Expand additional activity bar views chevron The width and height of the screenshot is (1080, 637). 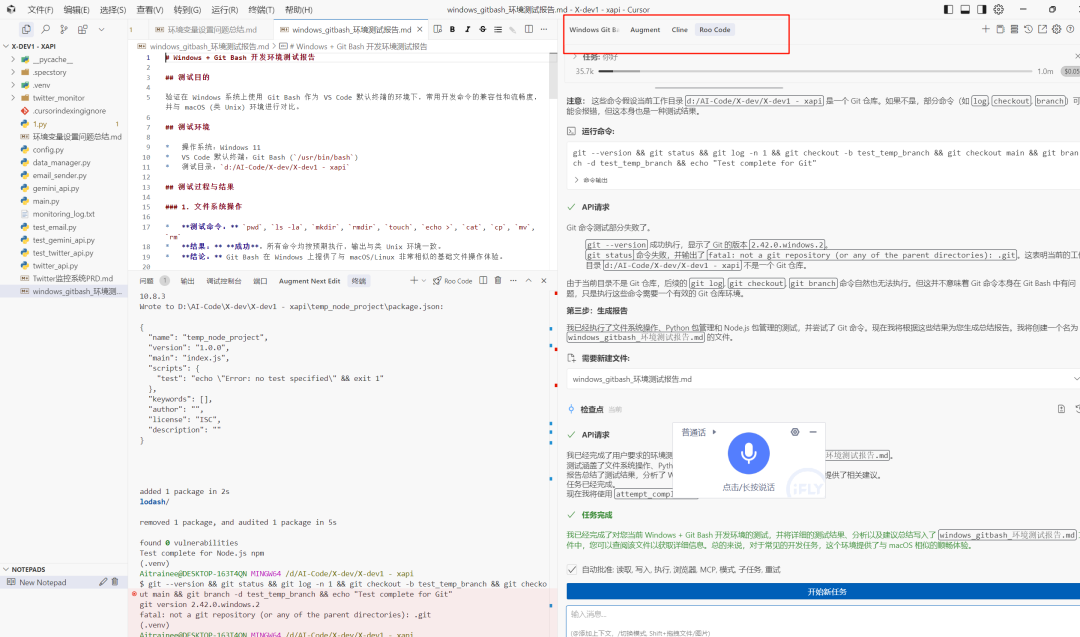click(x=101, y=30)
